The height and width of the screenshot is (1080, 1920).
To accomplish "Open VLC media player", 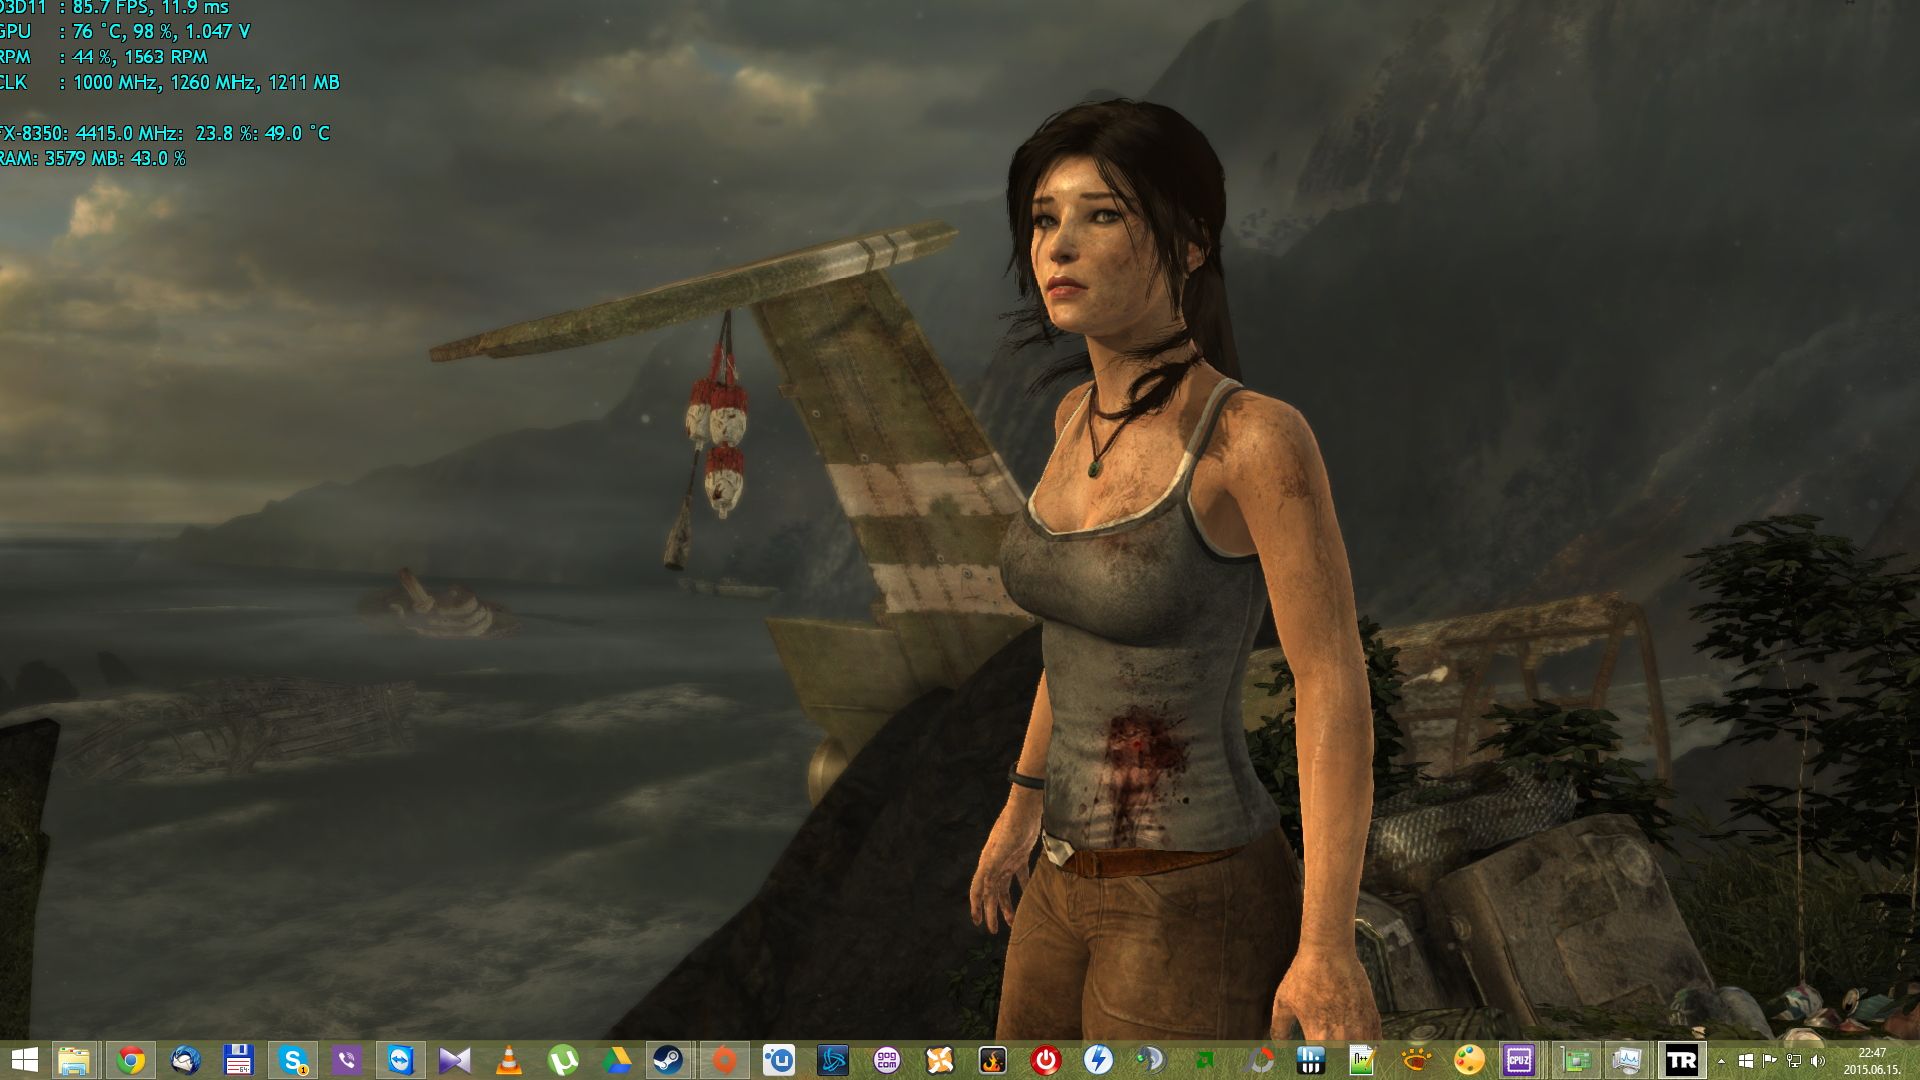I will (509, 1060).
